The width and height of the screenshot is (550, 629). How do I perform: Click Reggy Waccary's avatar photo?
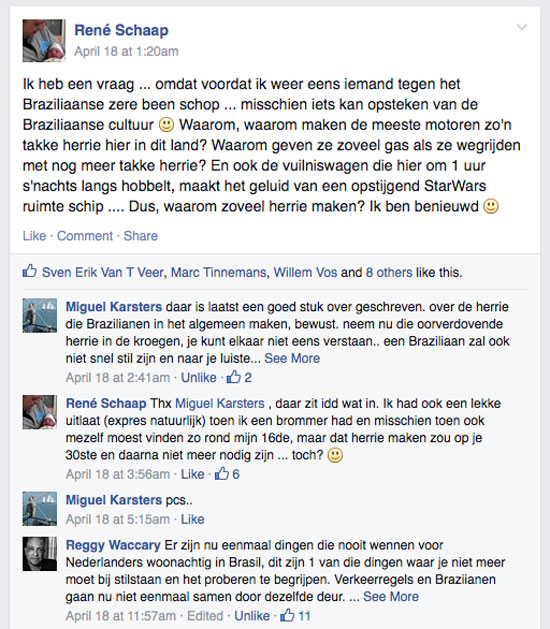click(40, 554)
